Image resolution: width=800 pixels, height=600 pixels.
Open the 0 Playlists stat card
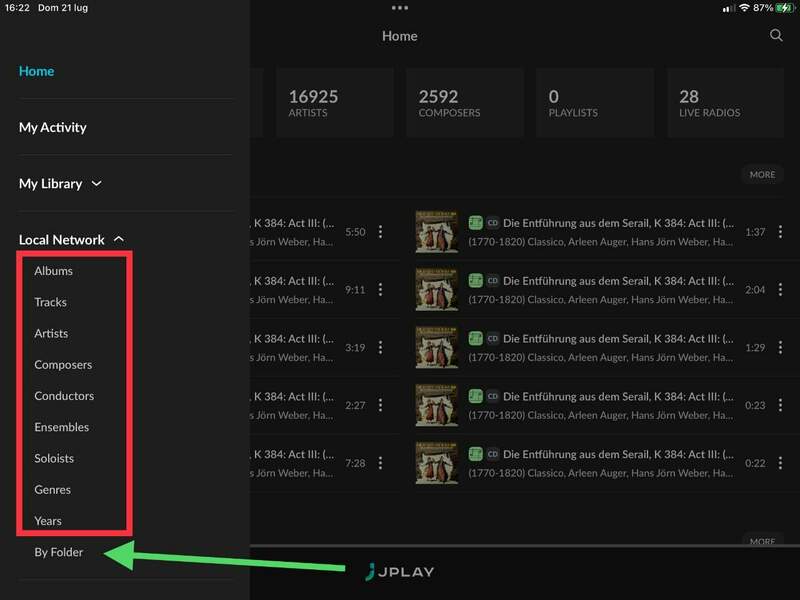tap(595, 103)
